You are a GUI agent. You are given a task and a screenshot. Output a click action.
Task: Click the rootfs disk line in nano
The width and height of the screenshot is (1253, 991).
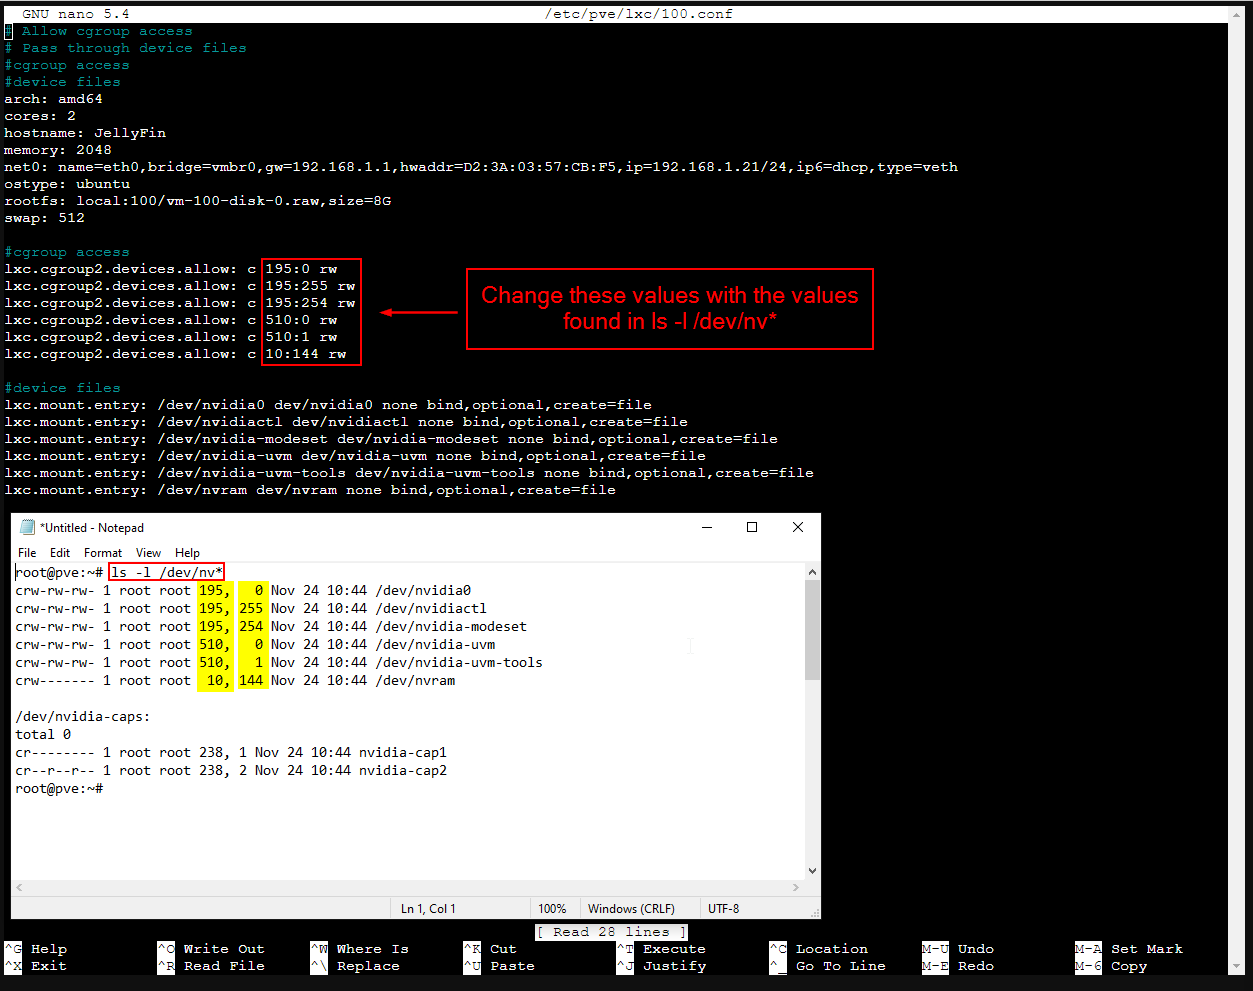198,201
